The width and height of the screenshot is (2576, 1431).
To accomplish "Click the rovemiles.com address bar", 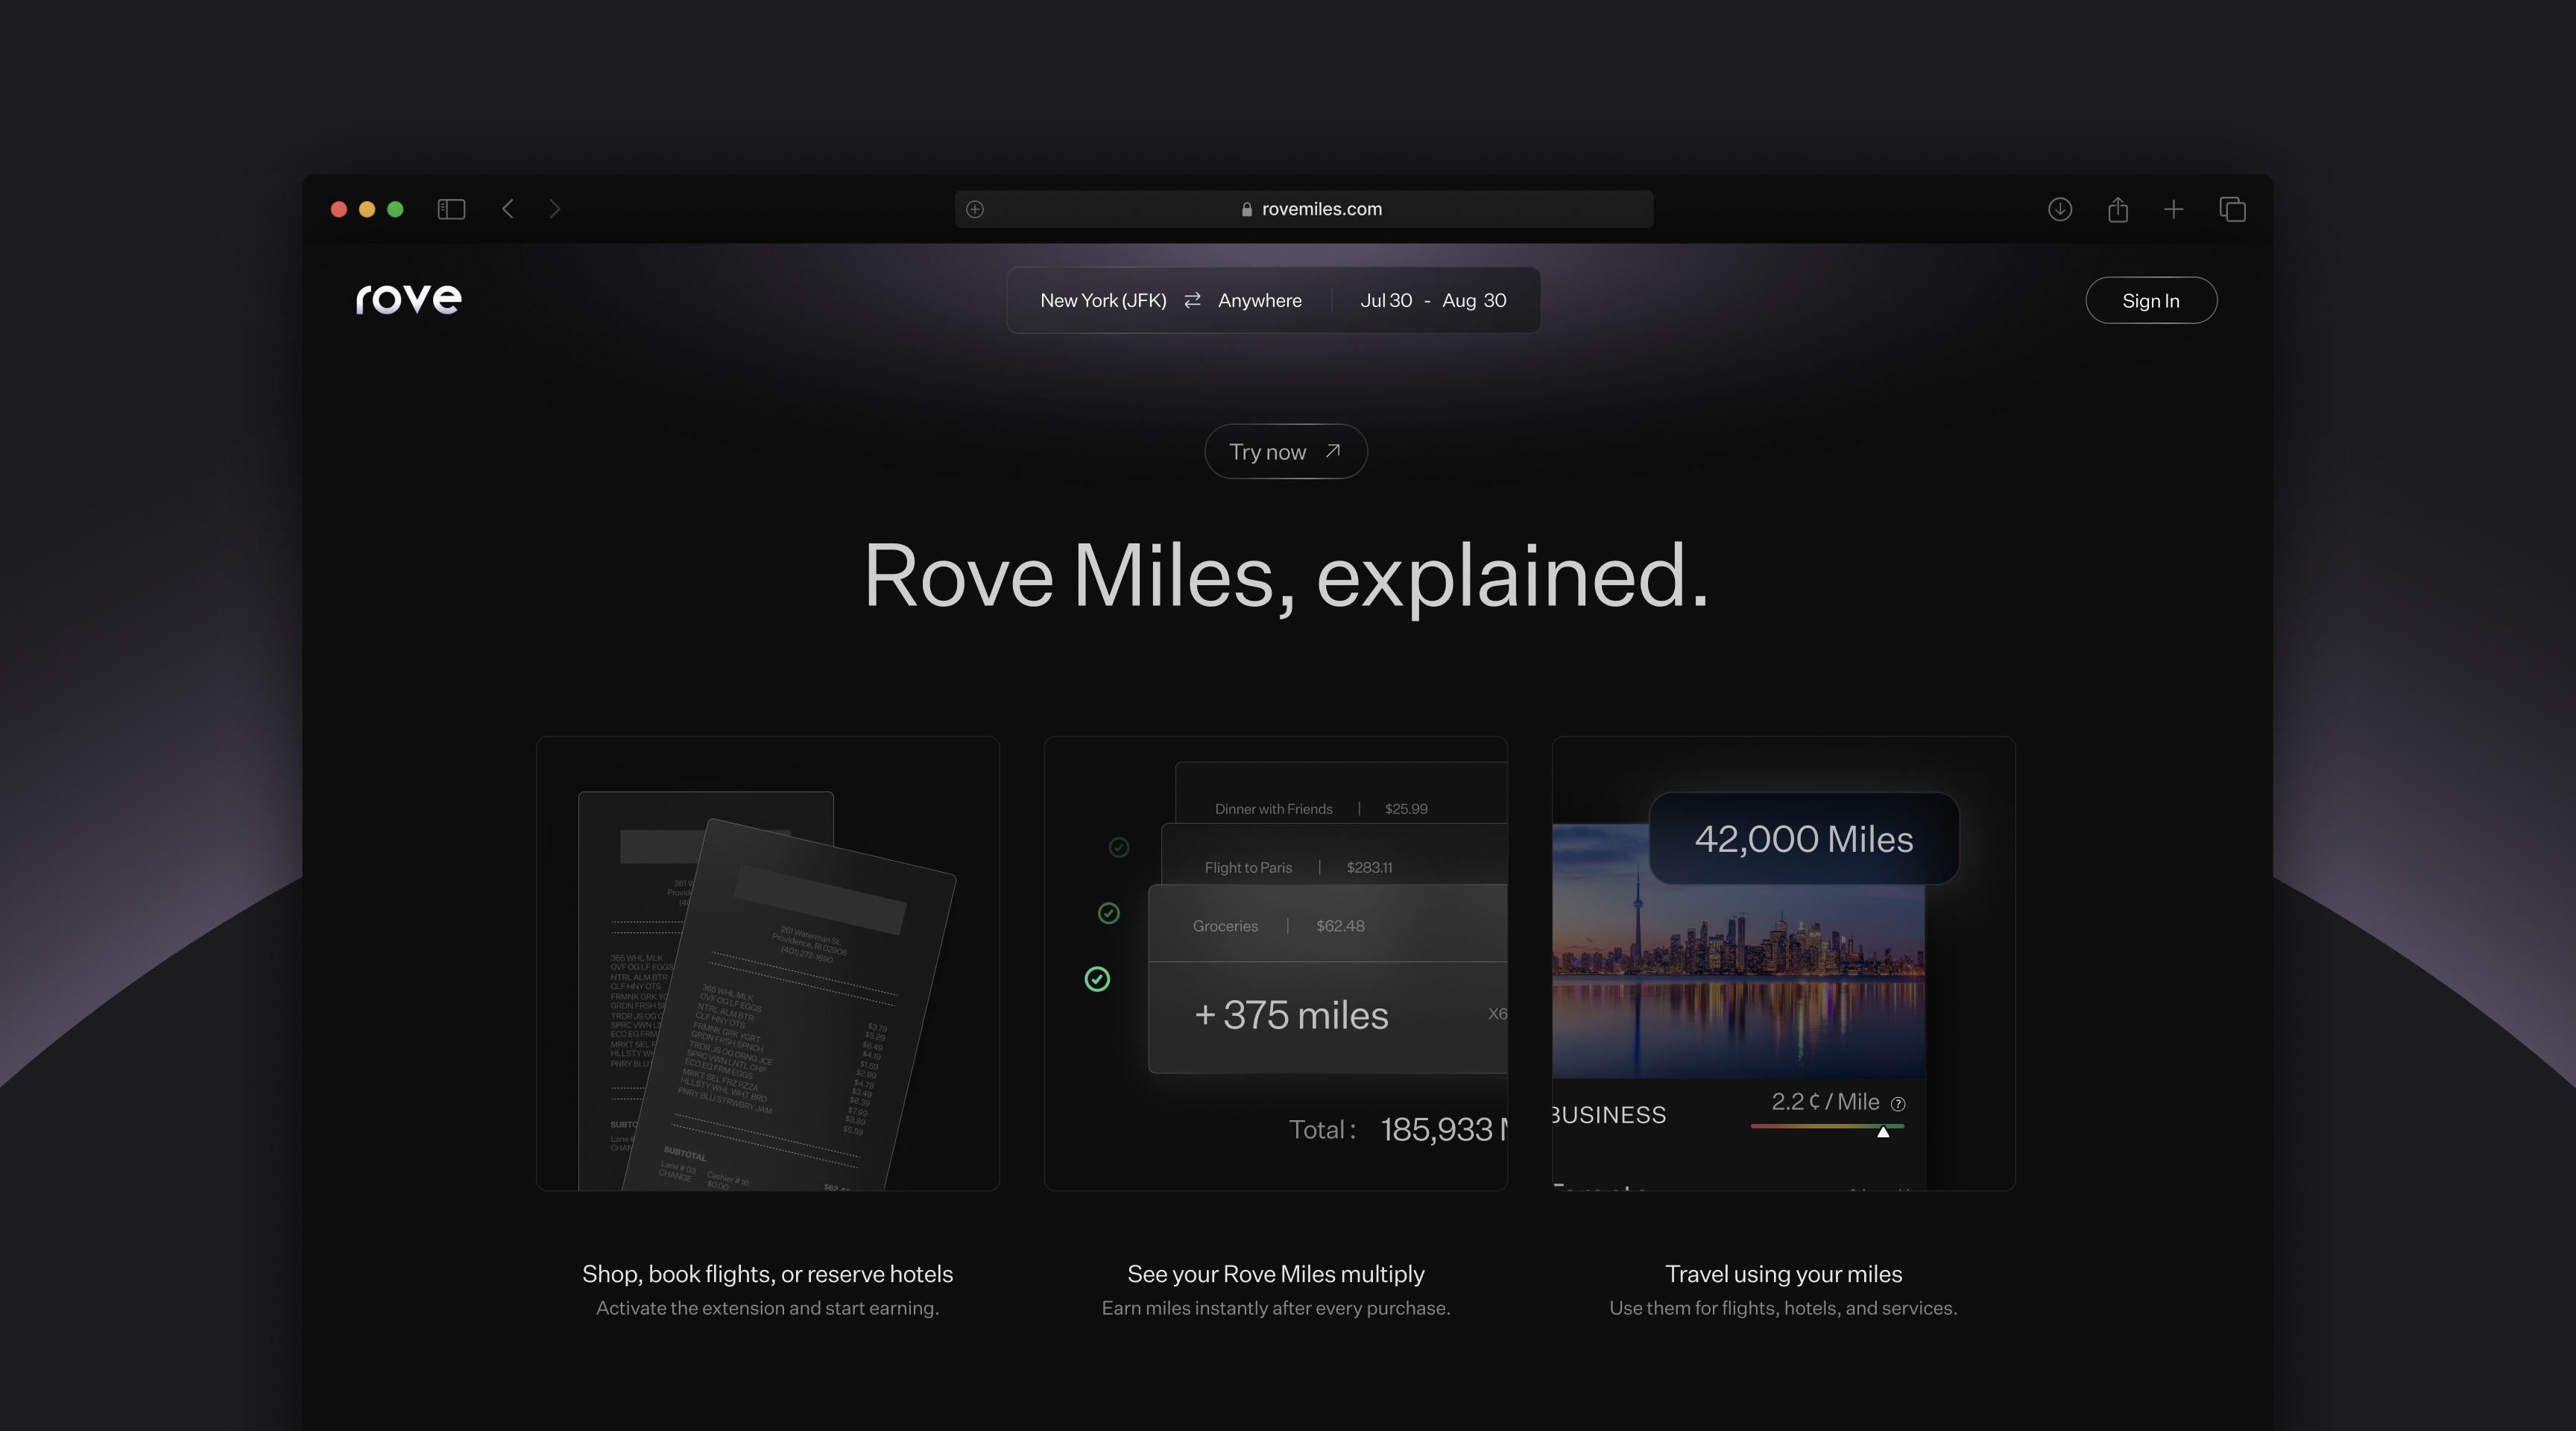I will click(x=1303, y=209).
